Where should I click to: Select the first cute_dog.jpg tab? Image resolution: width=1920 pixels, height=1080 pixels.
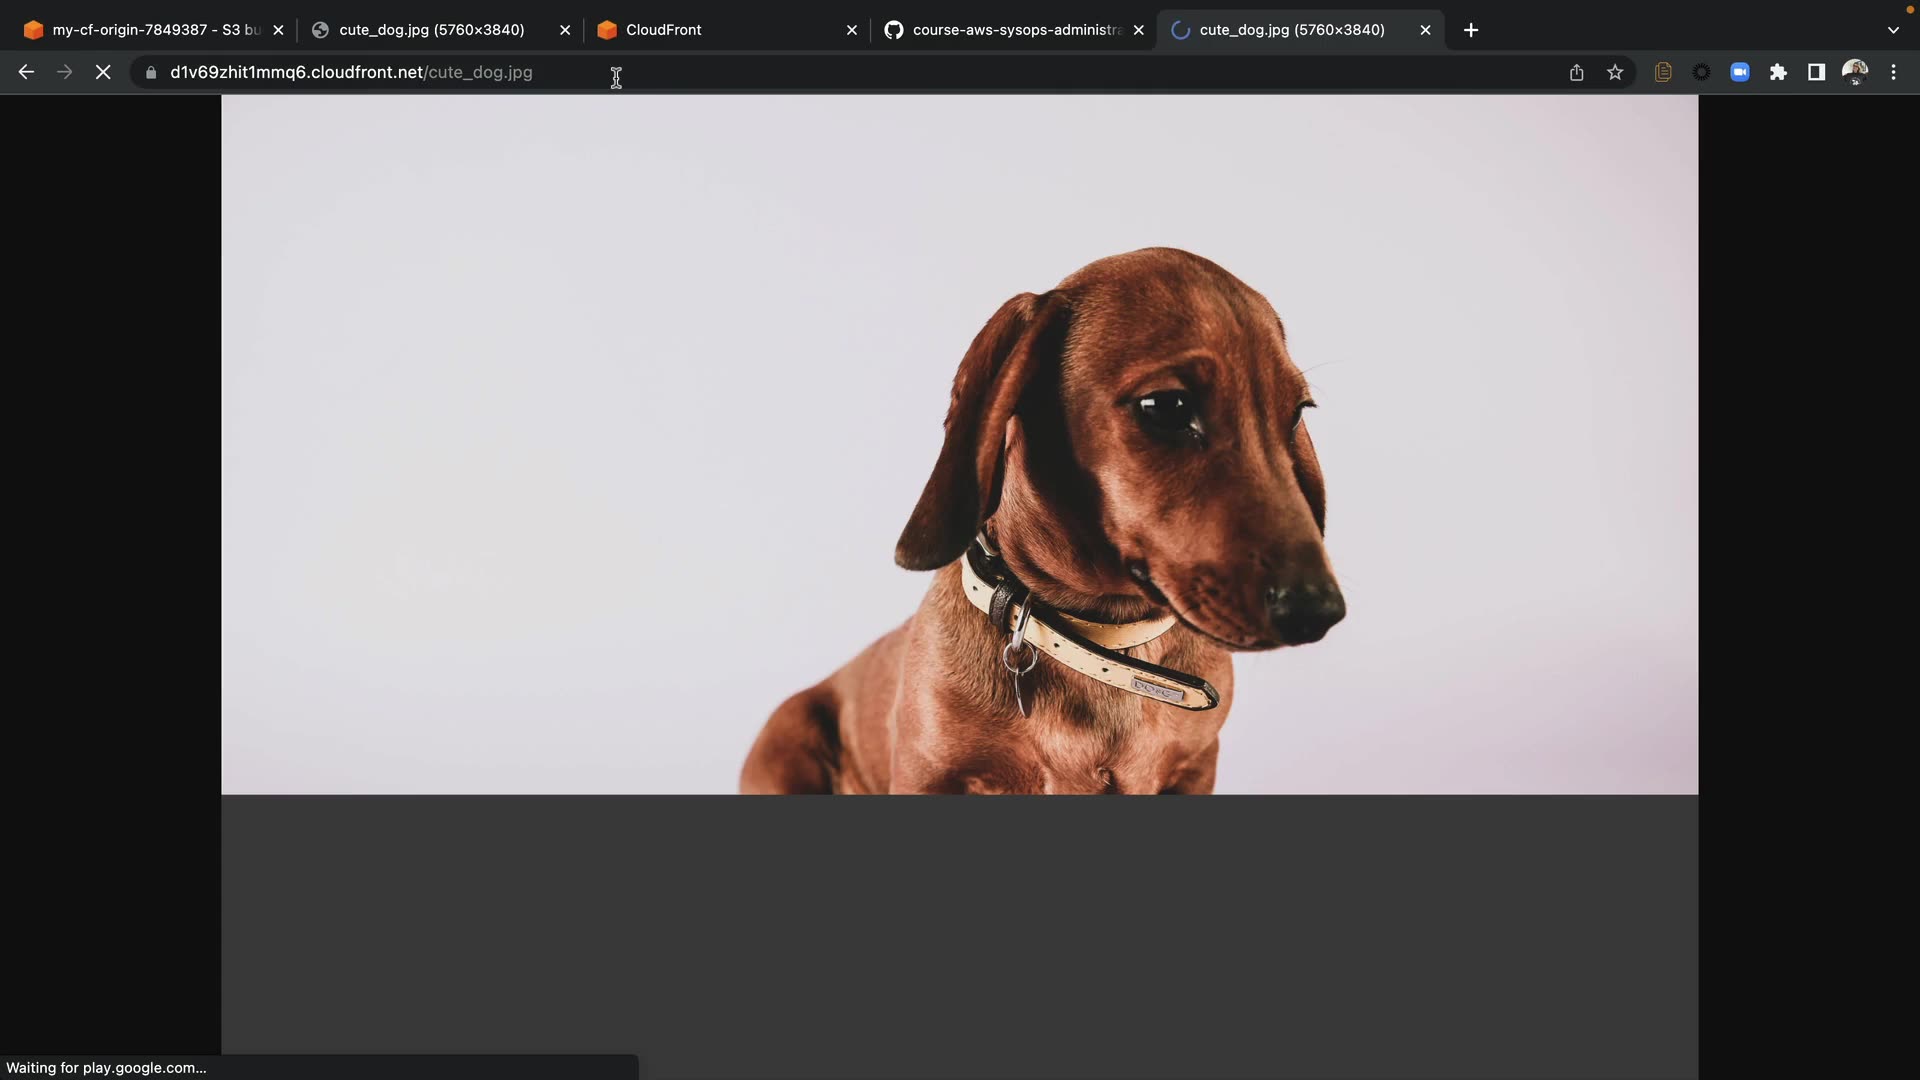[x=430, y=30]
